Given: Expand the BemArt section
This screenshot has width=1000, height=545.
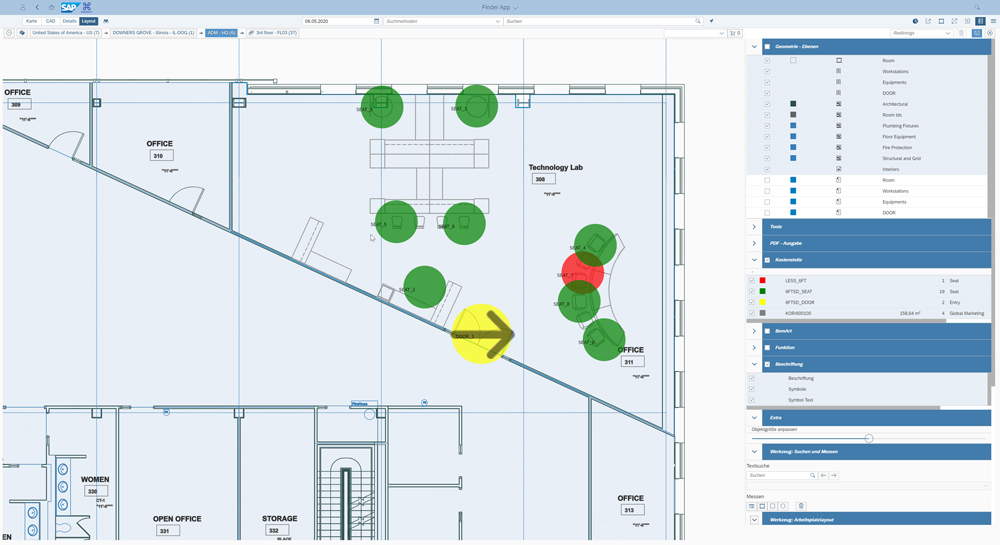Looking at the screenshot, I should coord(754,331).
